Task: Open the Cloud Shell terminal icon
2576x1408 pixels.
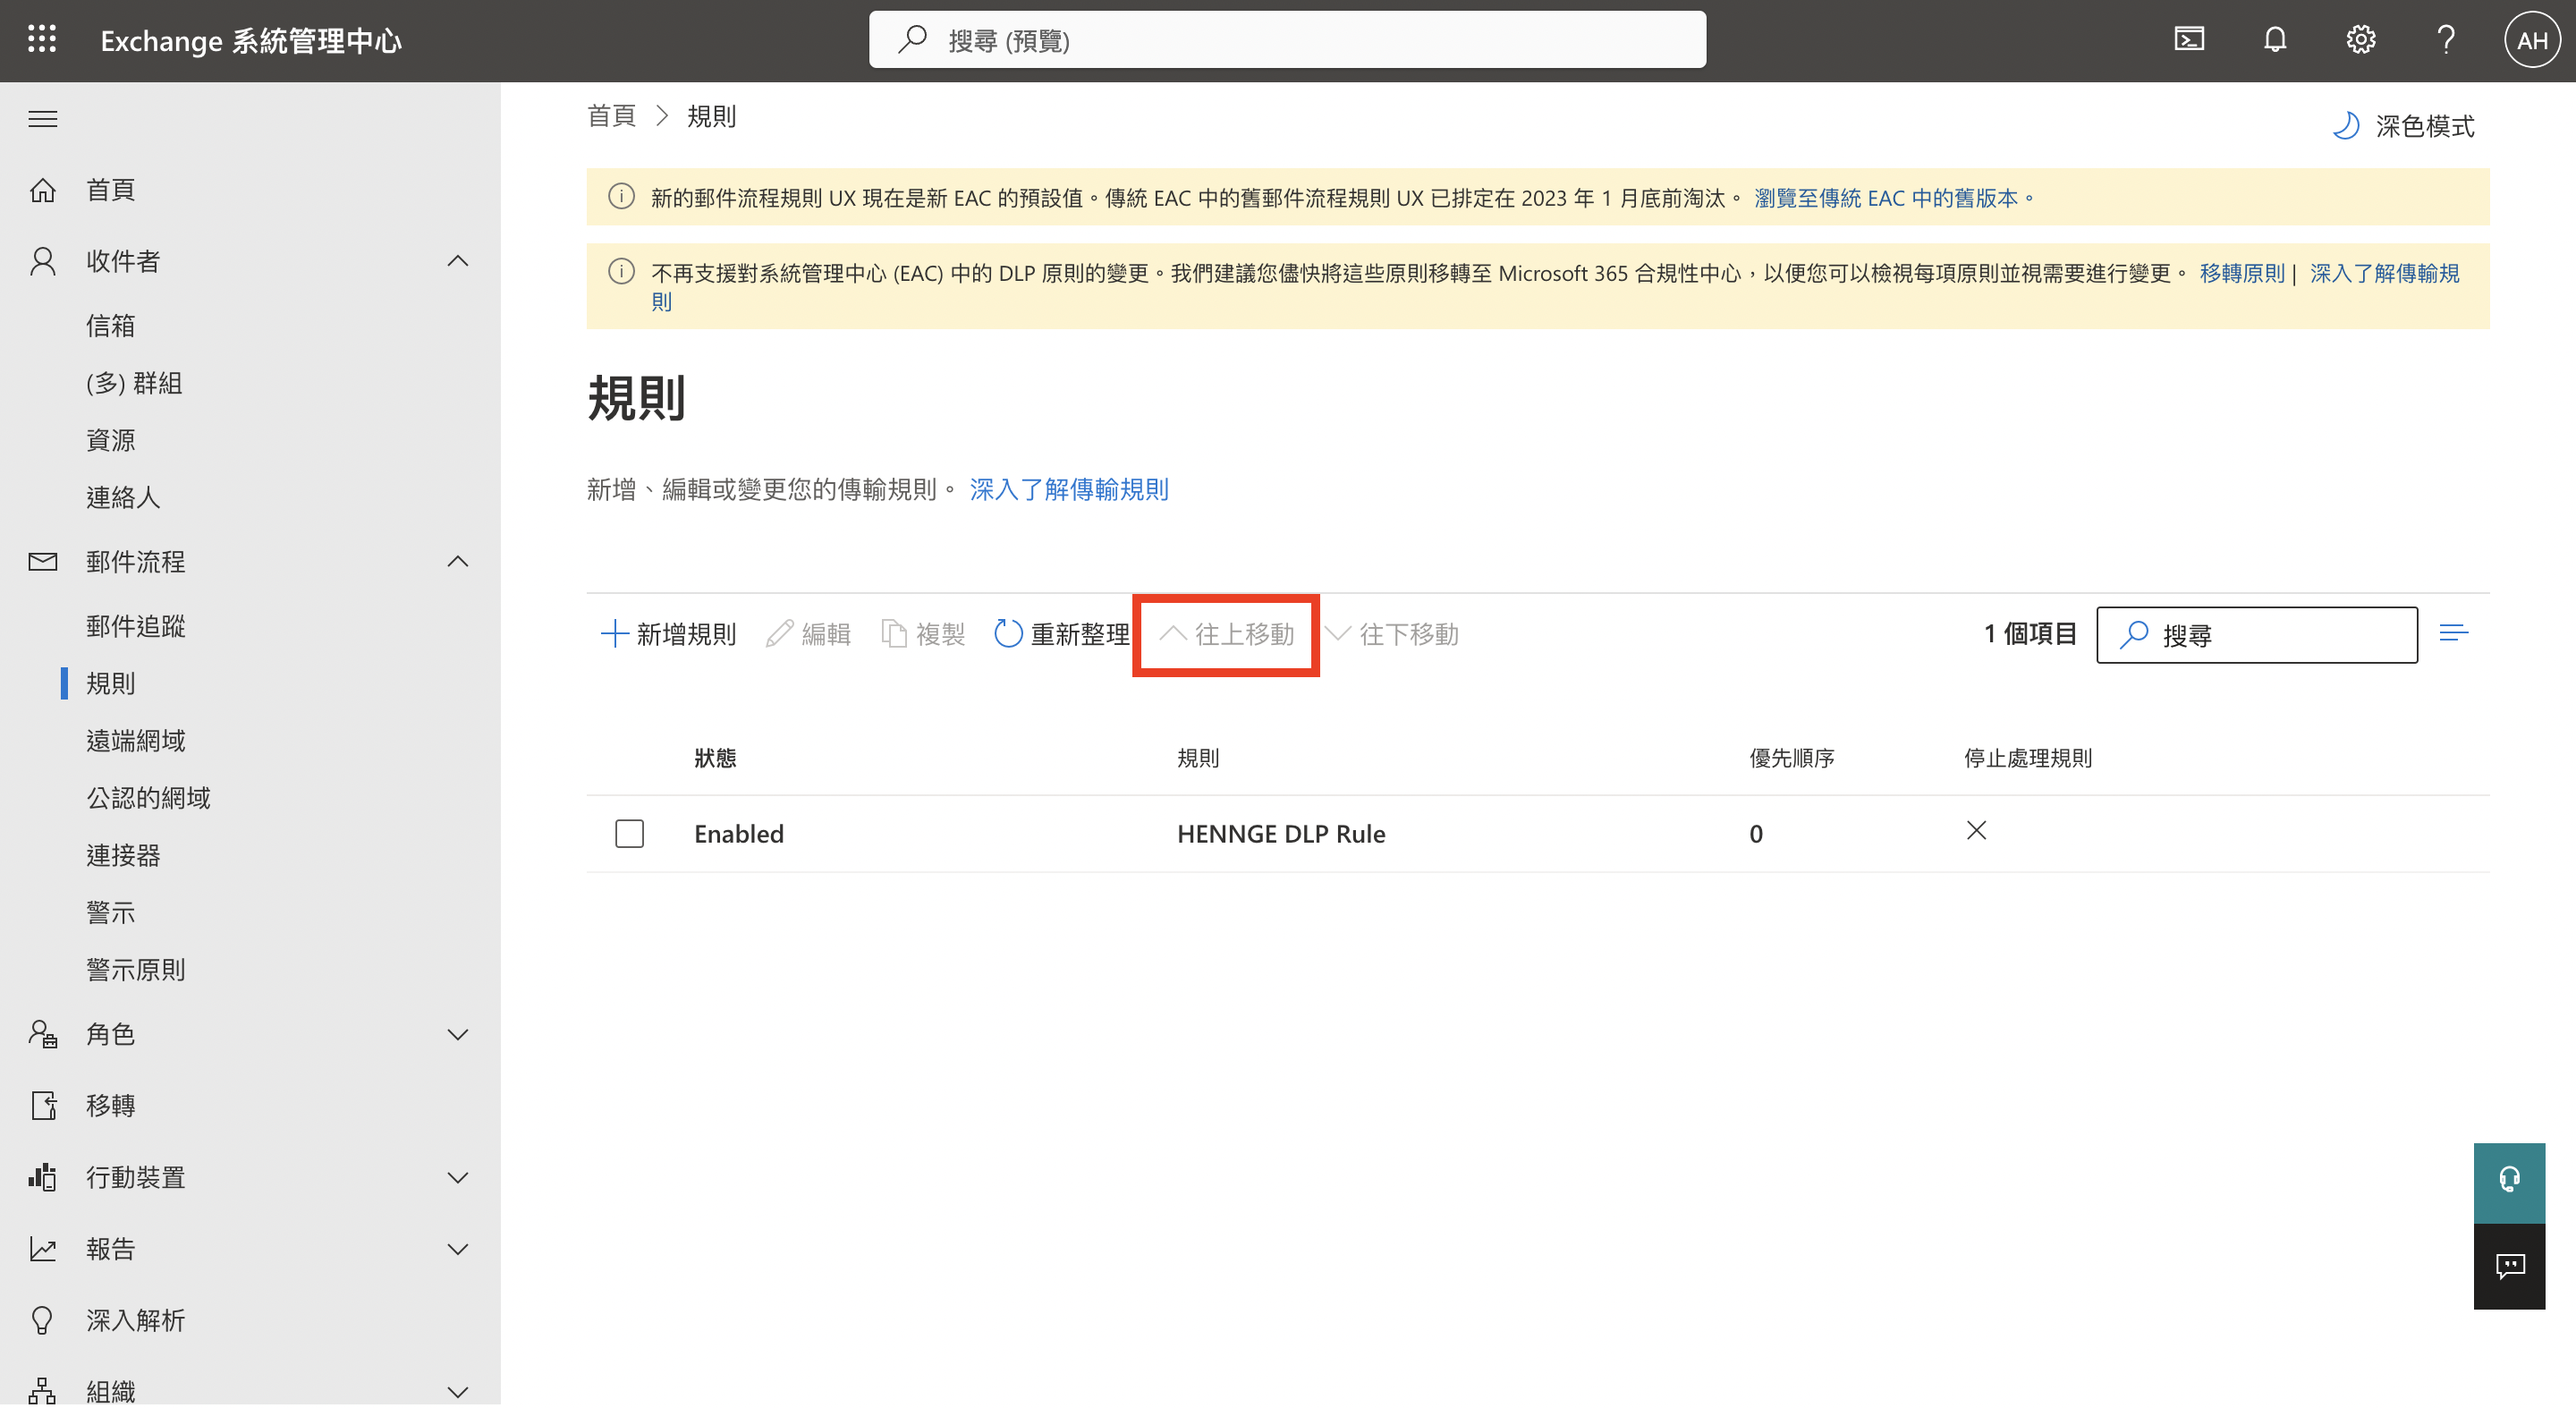Action: click(2189, 40)
